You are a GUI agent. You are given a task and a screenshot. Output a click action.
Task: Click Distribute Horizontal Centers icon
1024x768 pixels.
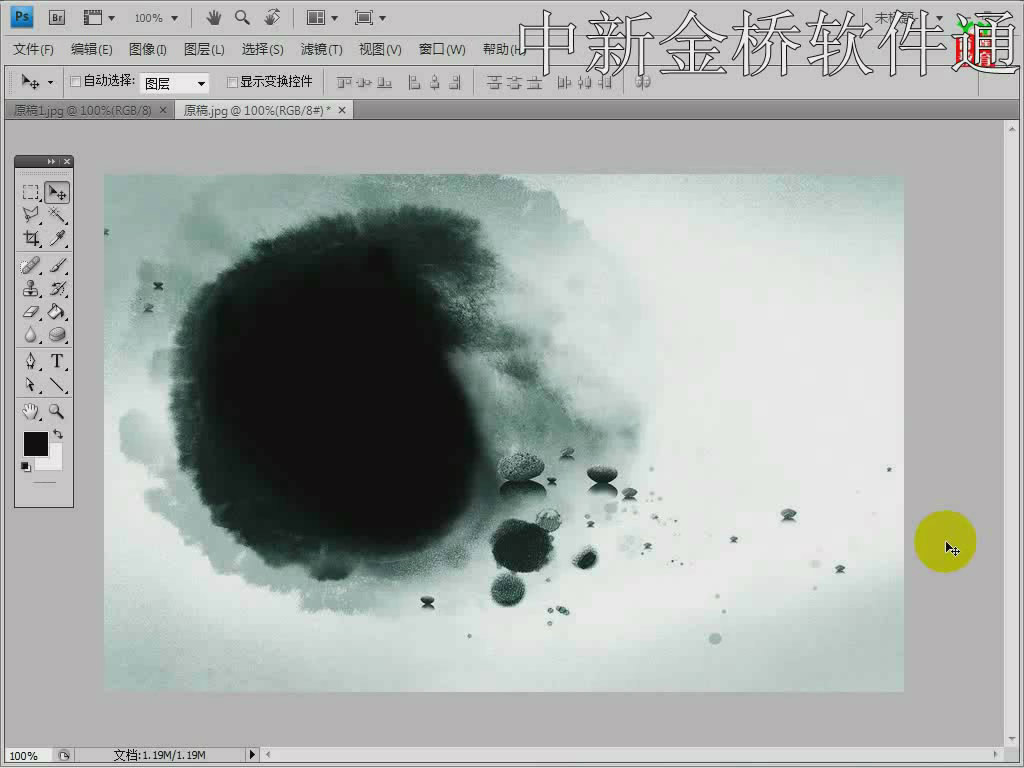pyautogui.click(x=585, y=83)
